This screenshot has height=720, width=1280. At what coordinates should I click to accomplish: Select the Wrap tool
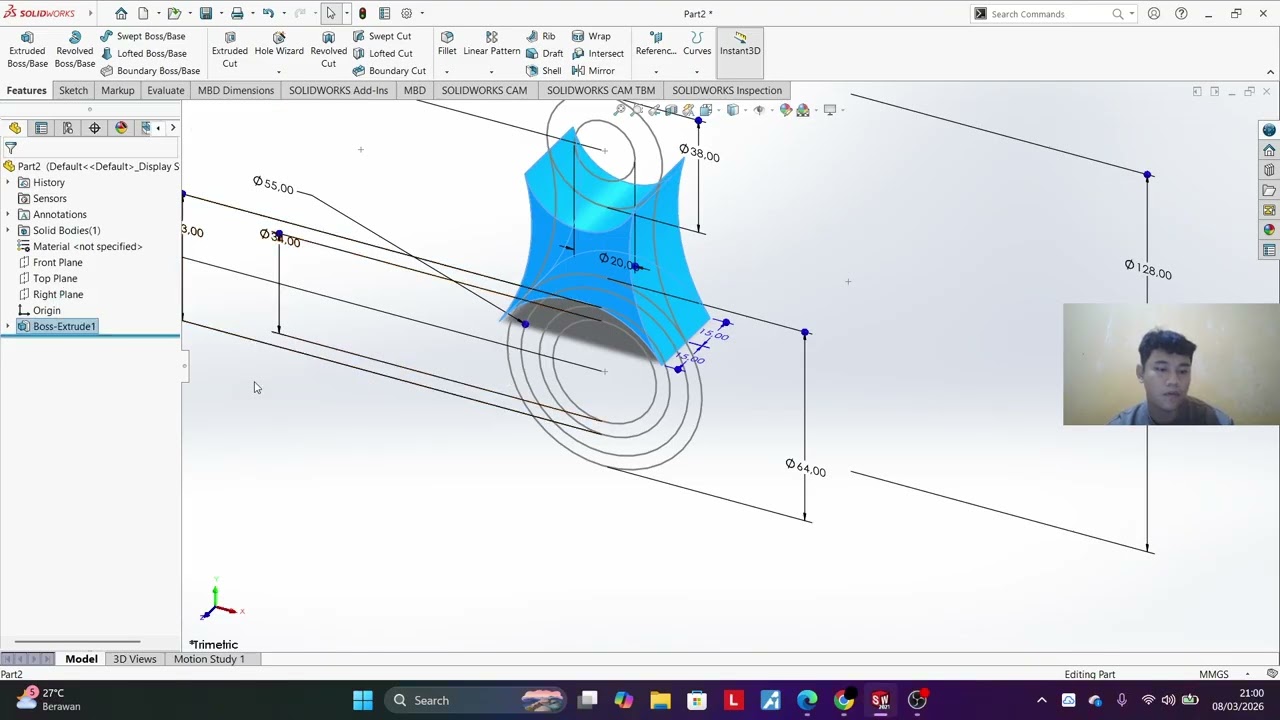pos(591,36)
